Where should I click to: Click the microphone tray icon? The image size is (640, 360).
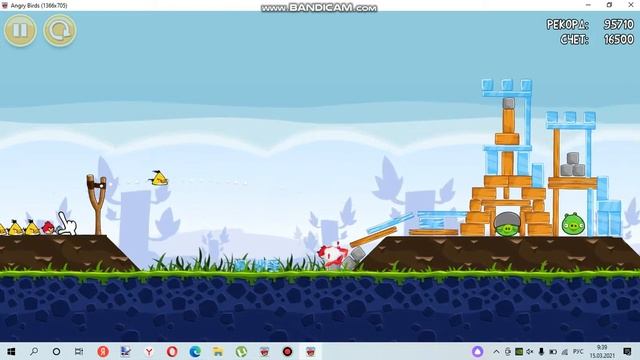tap(541, 351)
